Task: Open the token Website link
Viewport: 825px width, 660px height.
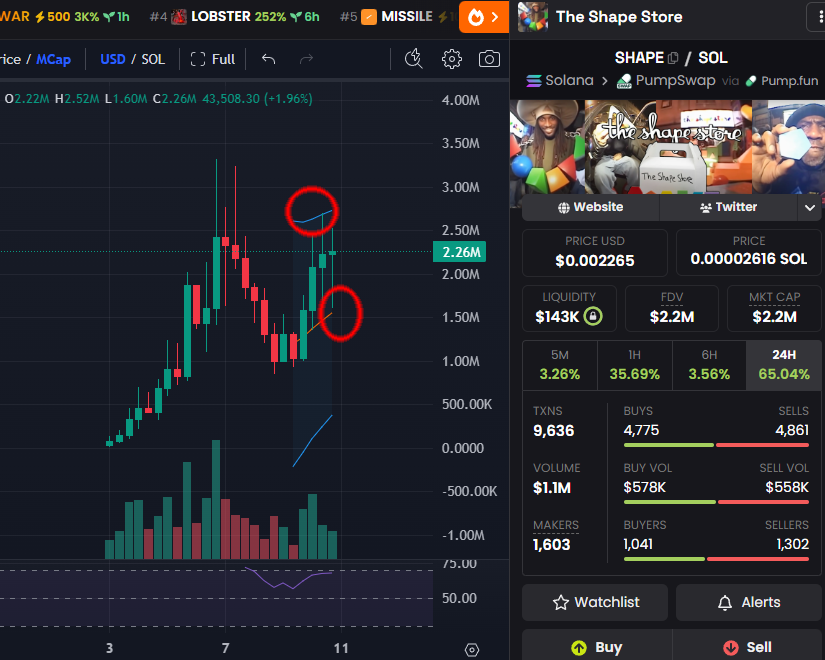Action: click(x=590, y=207)
